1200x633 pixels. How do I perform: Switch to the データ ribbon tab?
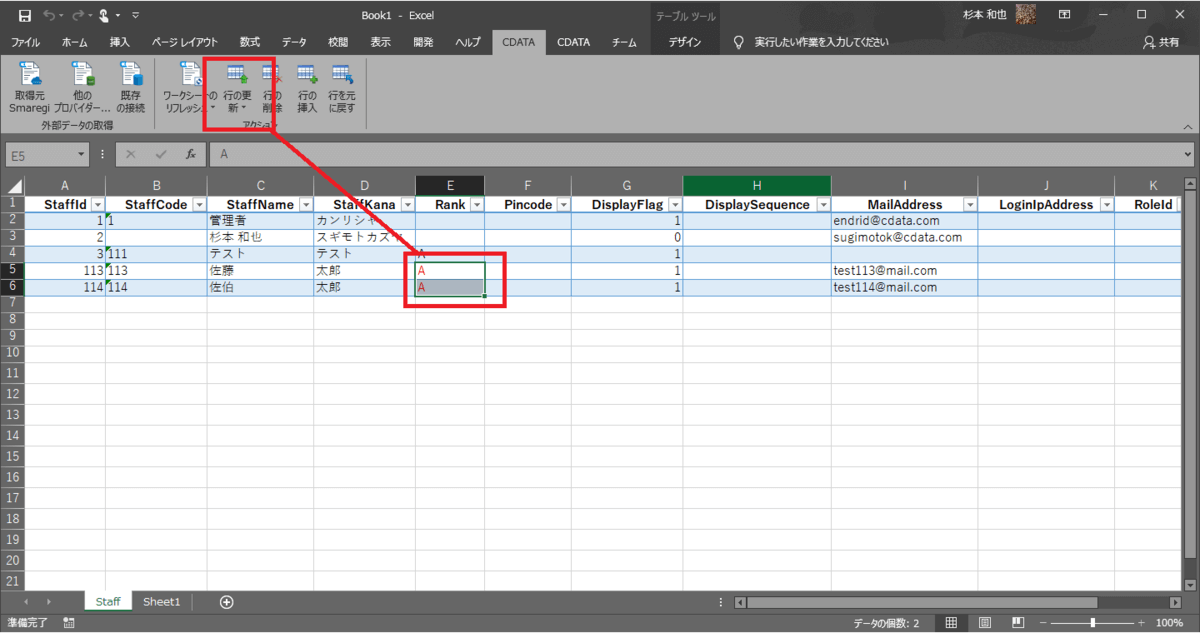[x=294, y=42]
